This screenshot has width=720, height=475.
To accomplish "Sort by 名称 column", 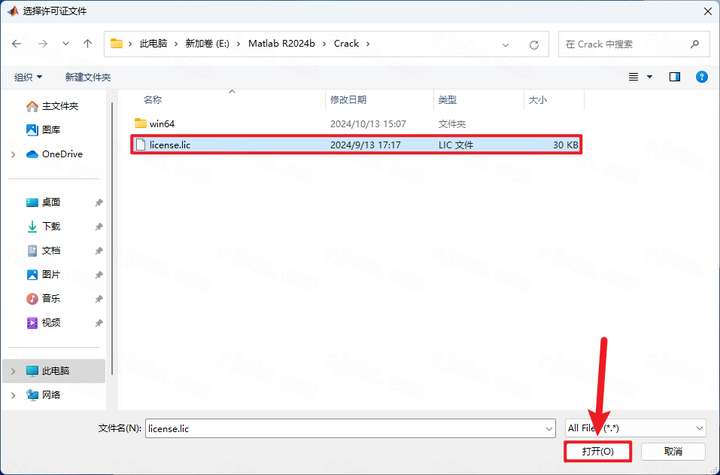I will 152,100.
